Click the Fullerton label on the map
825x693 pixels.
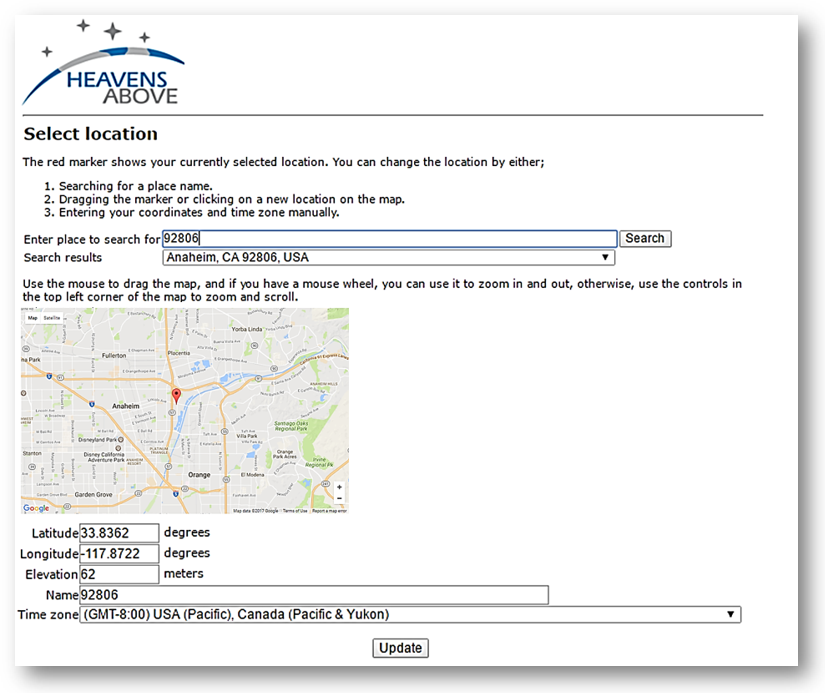[x=114, y=355]
